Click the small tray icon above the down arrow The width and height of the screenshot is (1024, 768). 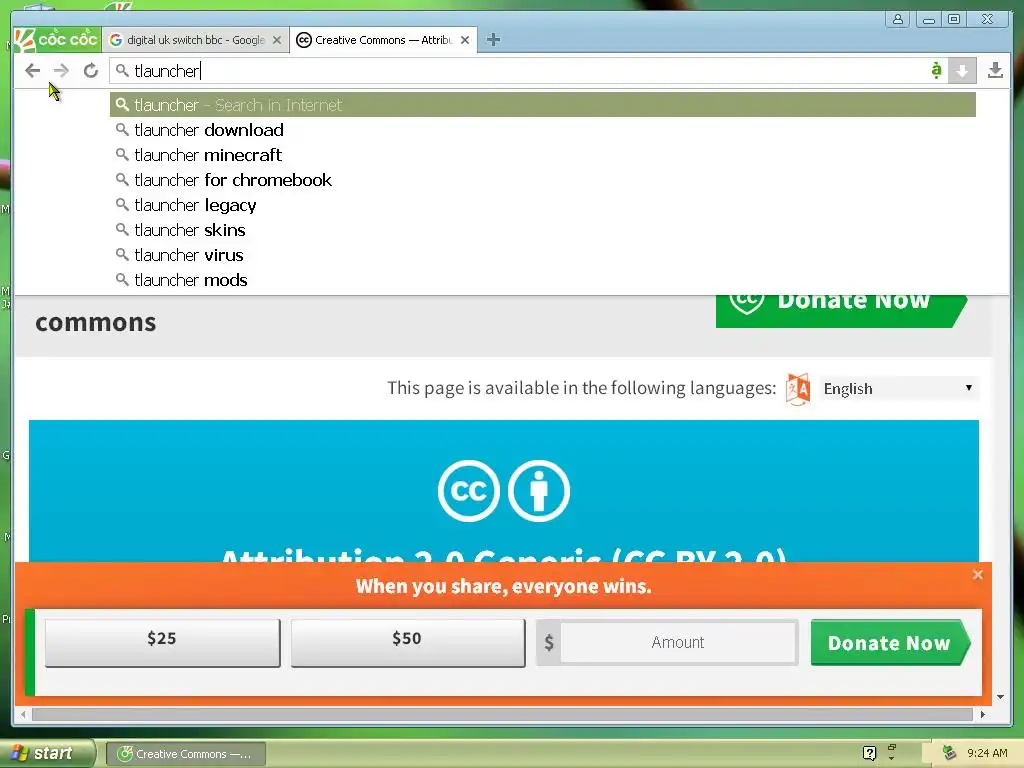[x=891, y=748]
